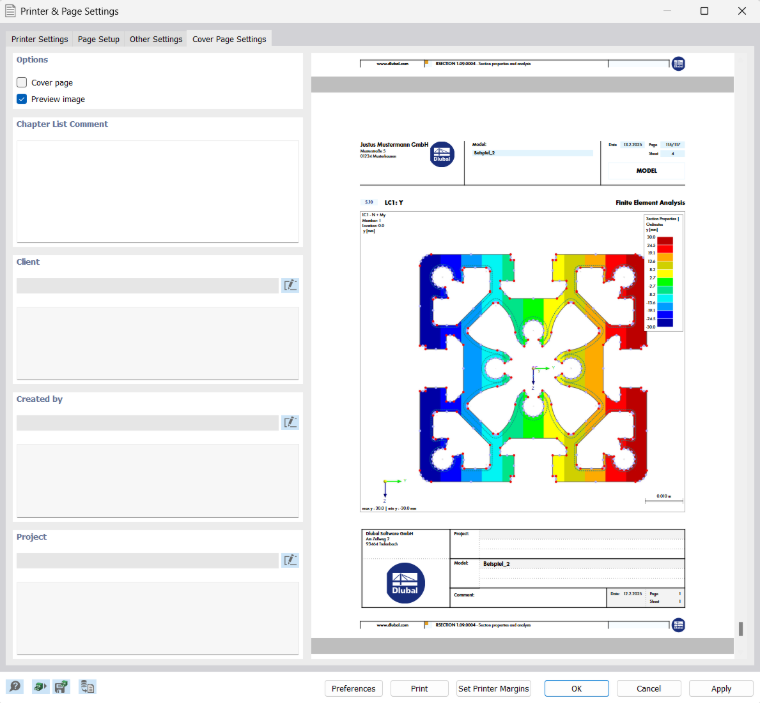Viewport: 760px width, 703px height.
Task: Click the document icon in the title bar
Action: tap(10, 11)
